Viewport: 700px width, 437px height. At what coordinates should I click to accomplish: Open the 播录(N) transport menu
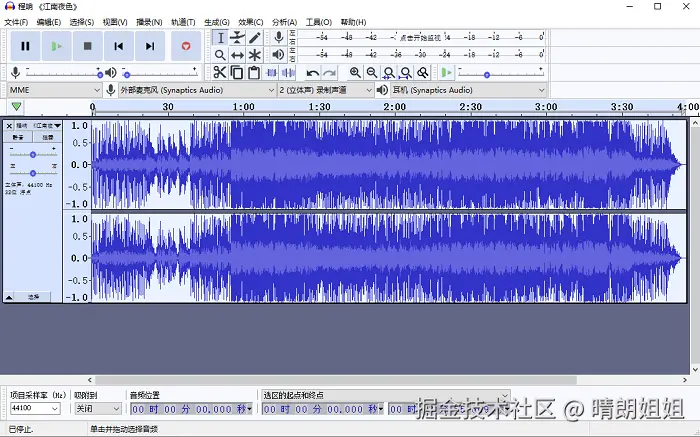click(x=149, y=22)
